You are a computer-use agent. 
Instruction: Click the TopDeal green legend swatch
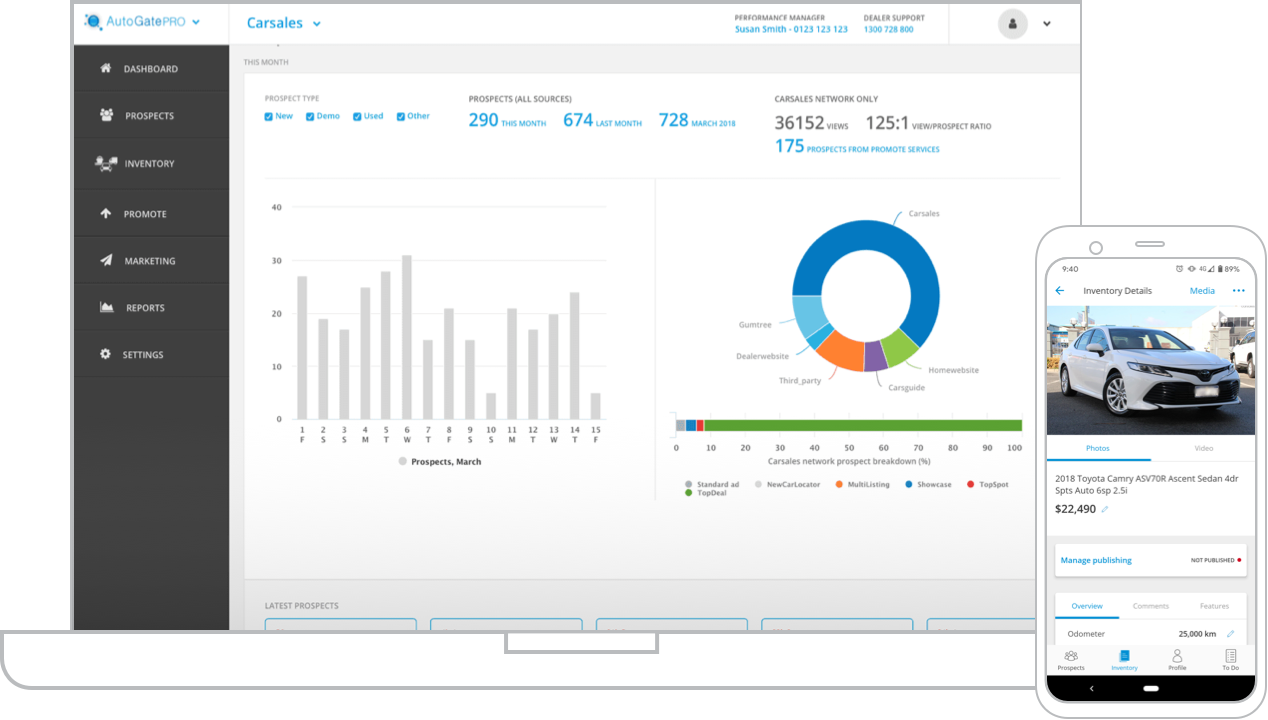[688, 493]
